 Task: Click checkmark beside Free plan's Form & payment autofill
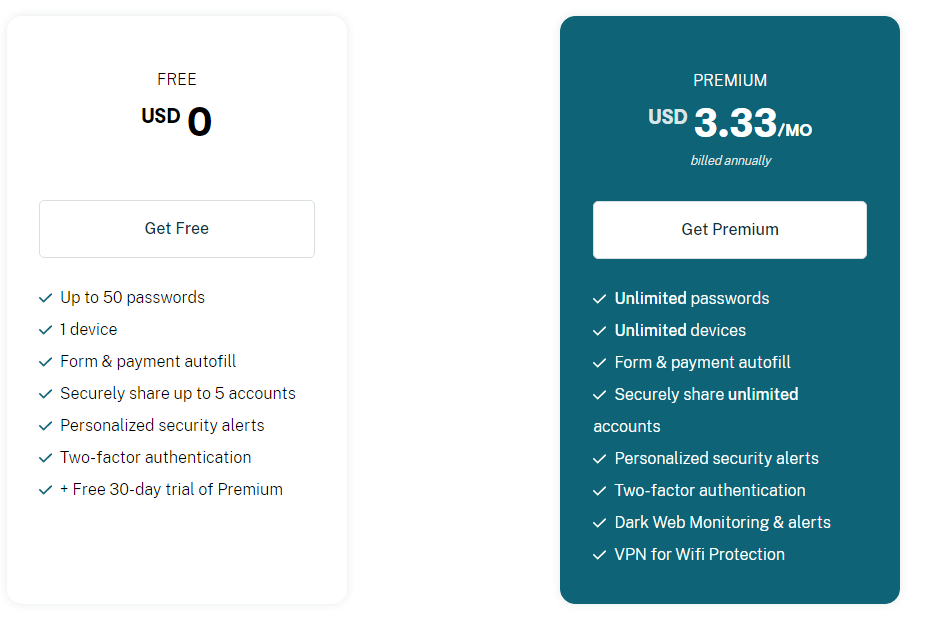coord(45,362)
